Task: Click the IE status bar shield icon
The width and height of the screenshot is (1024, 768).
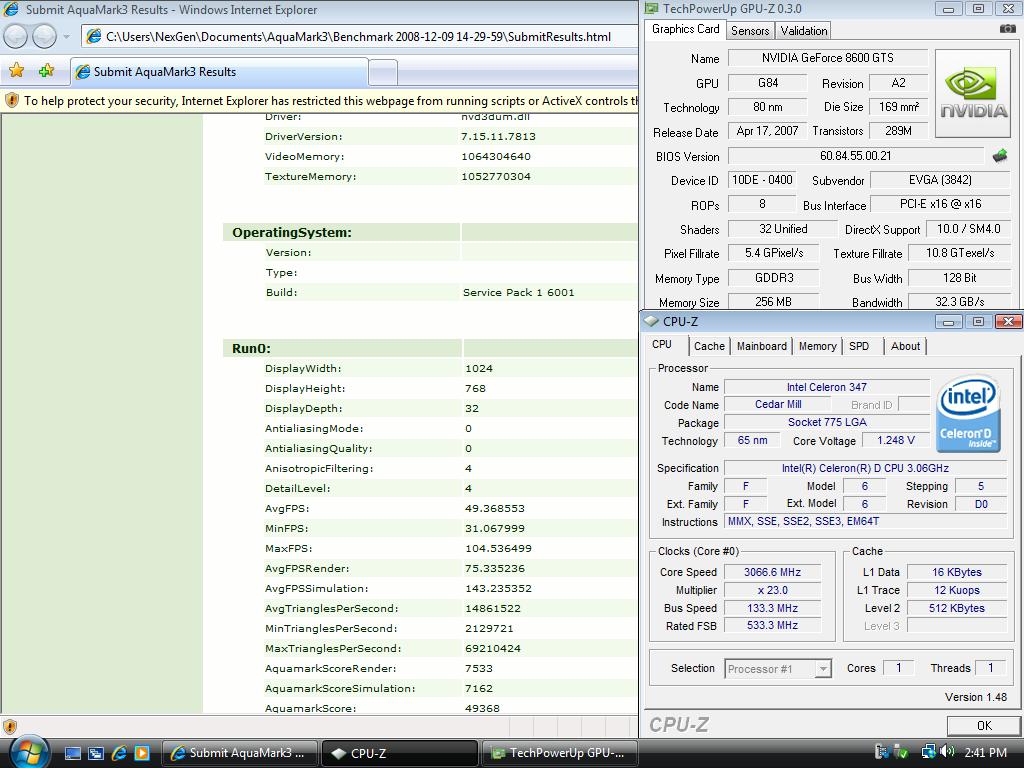Action: point(10,726)
